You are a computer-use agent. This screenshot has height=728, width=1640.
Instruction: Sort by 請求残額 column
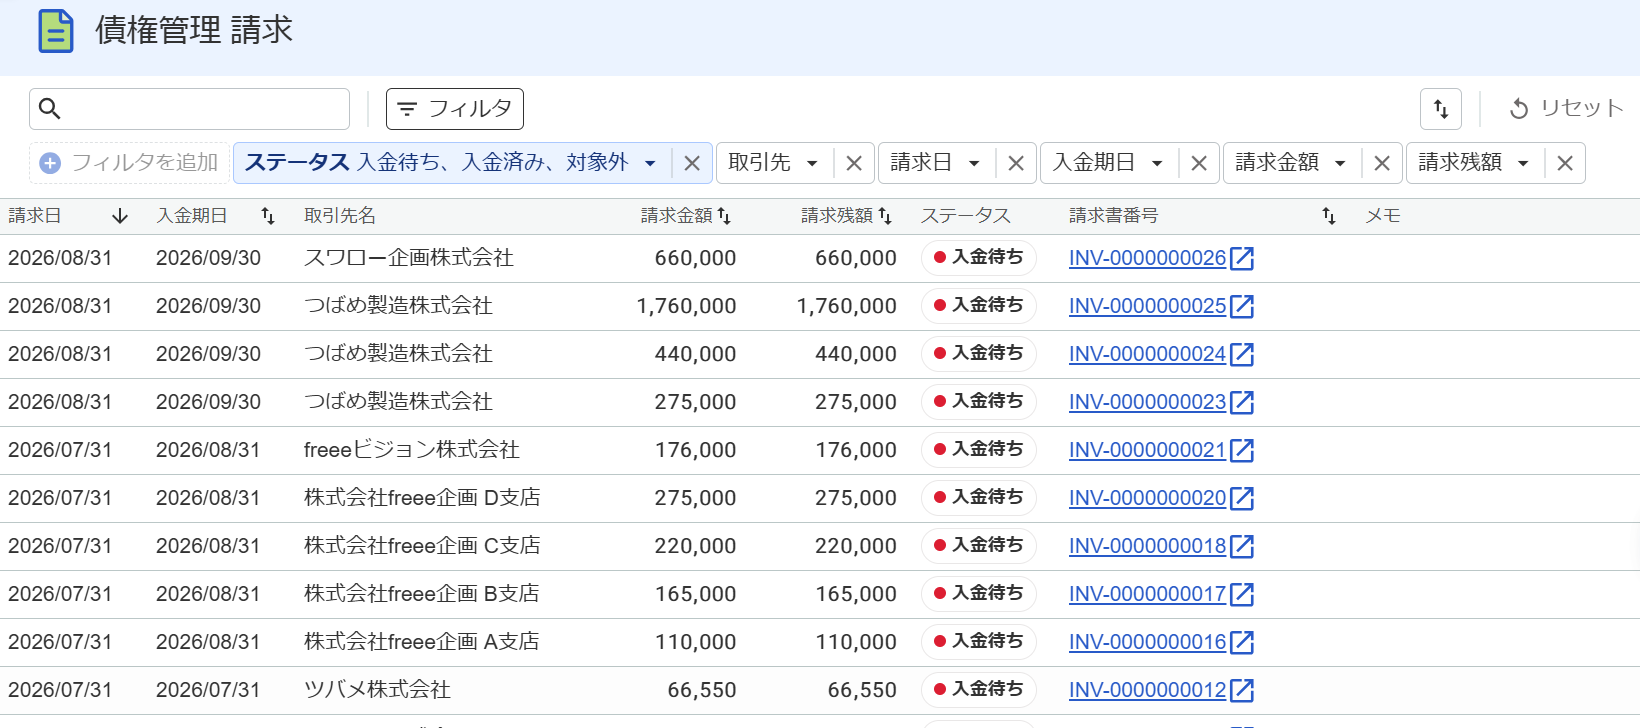coord(885,216)
